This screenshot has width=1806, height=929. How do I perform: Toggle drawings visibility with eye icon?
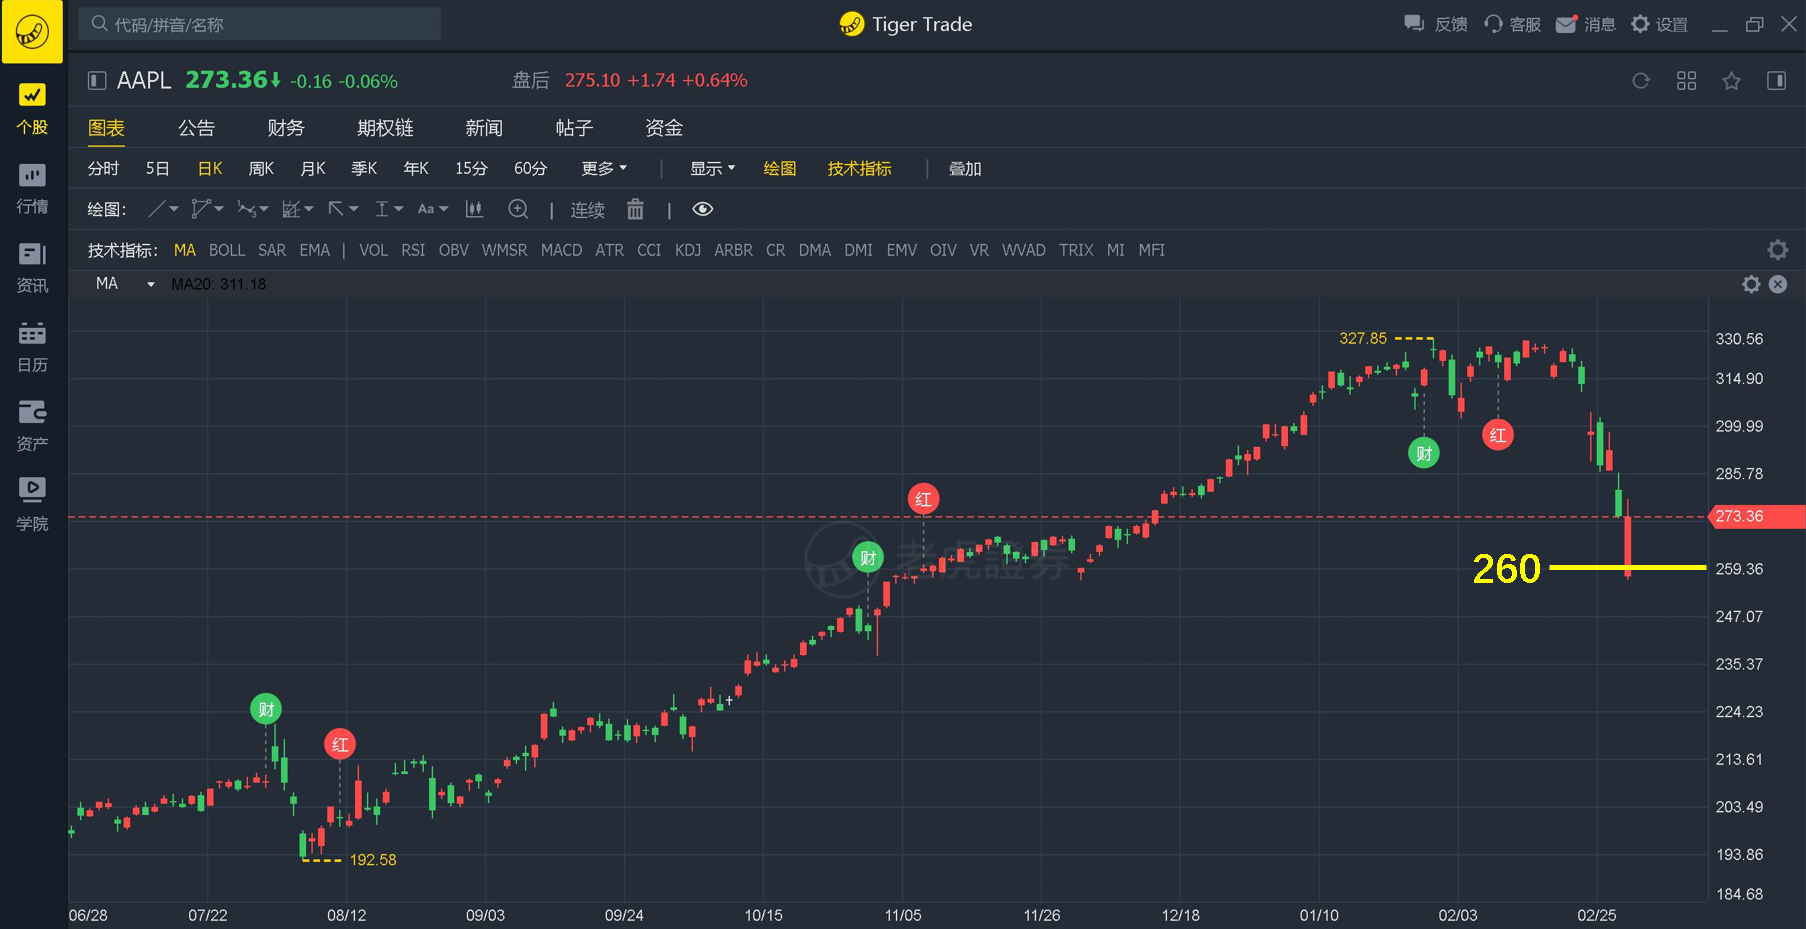[703, 209]
